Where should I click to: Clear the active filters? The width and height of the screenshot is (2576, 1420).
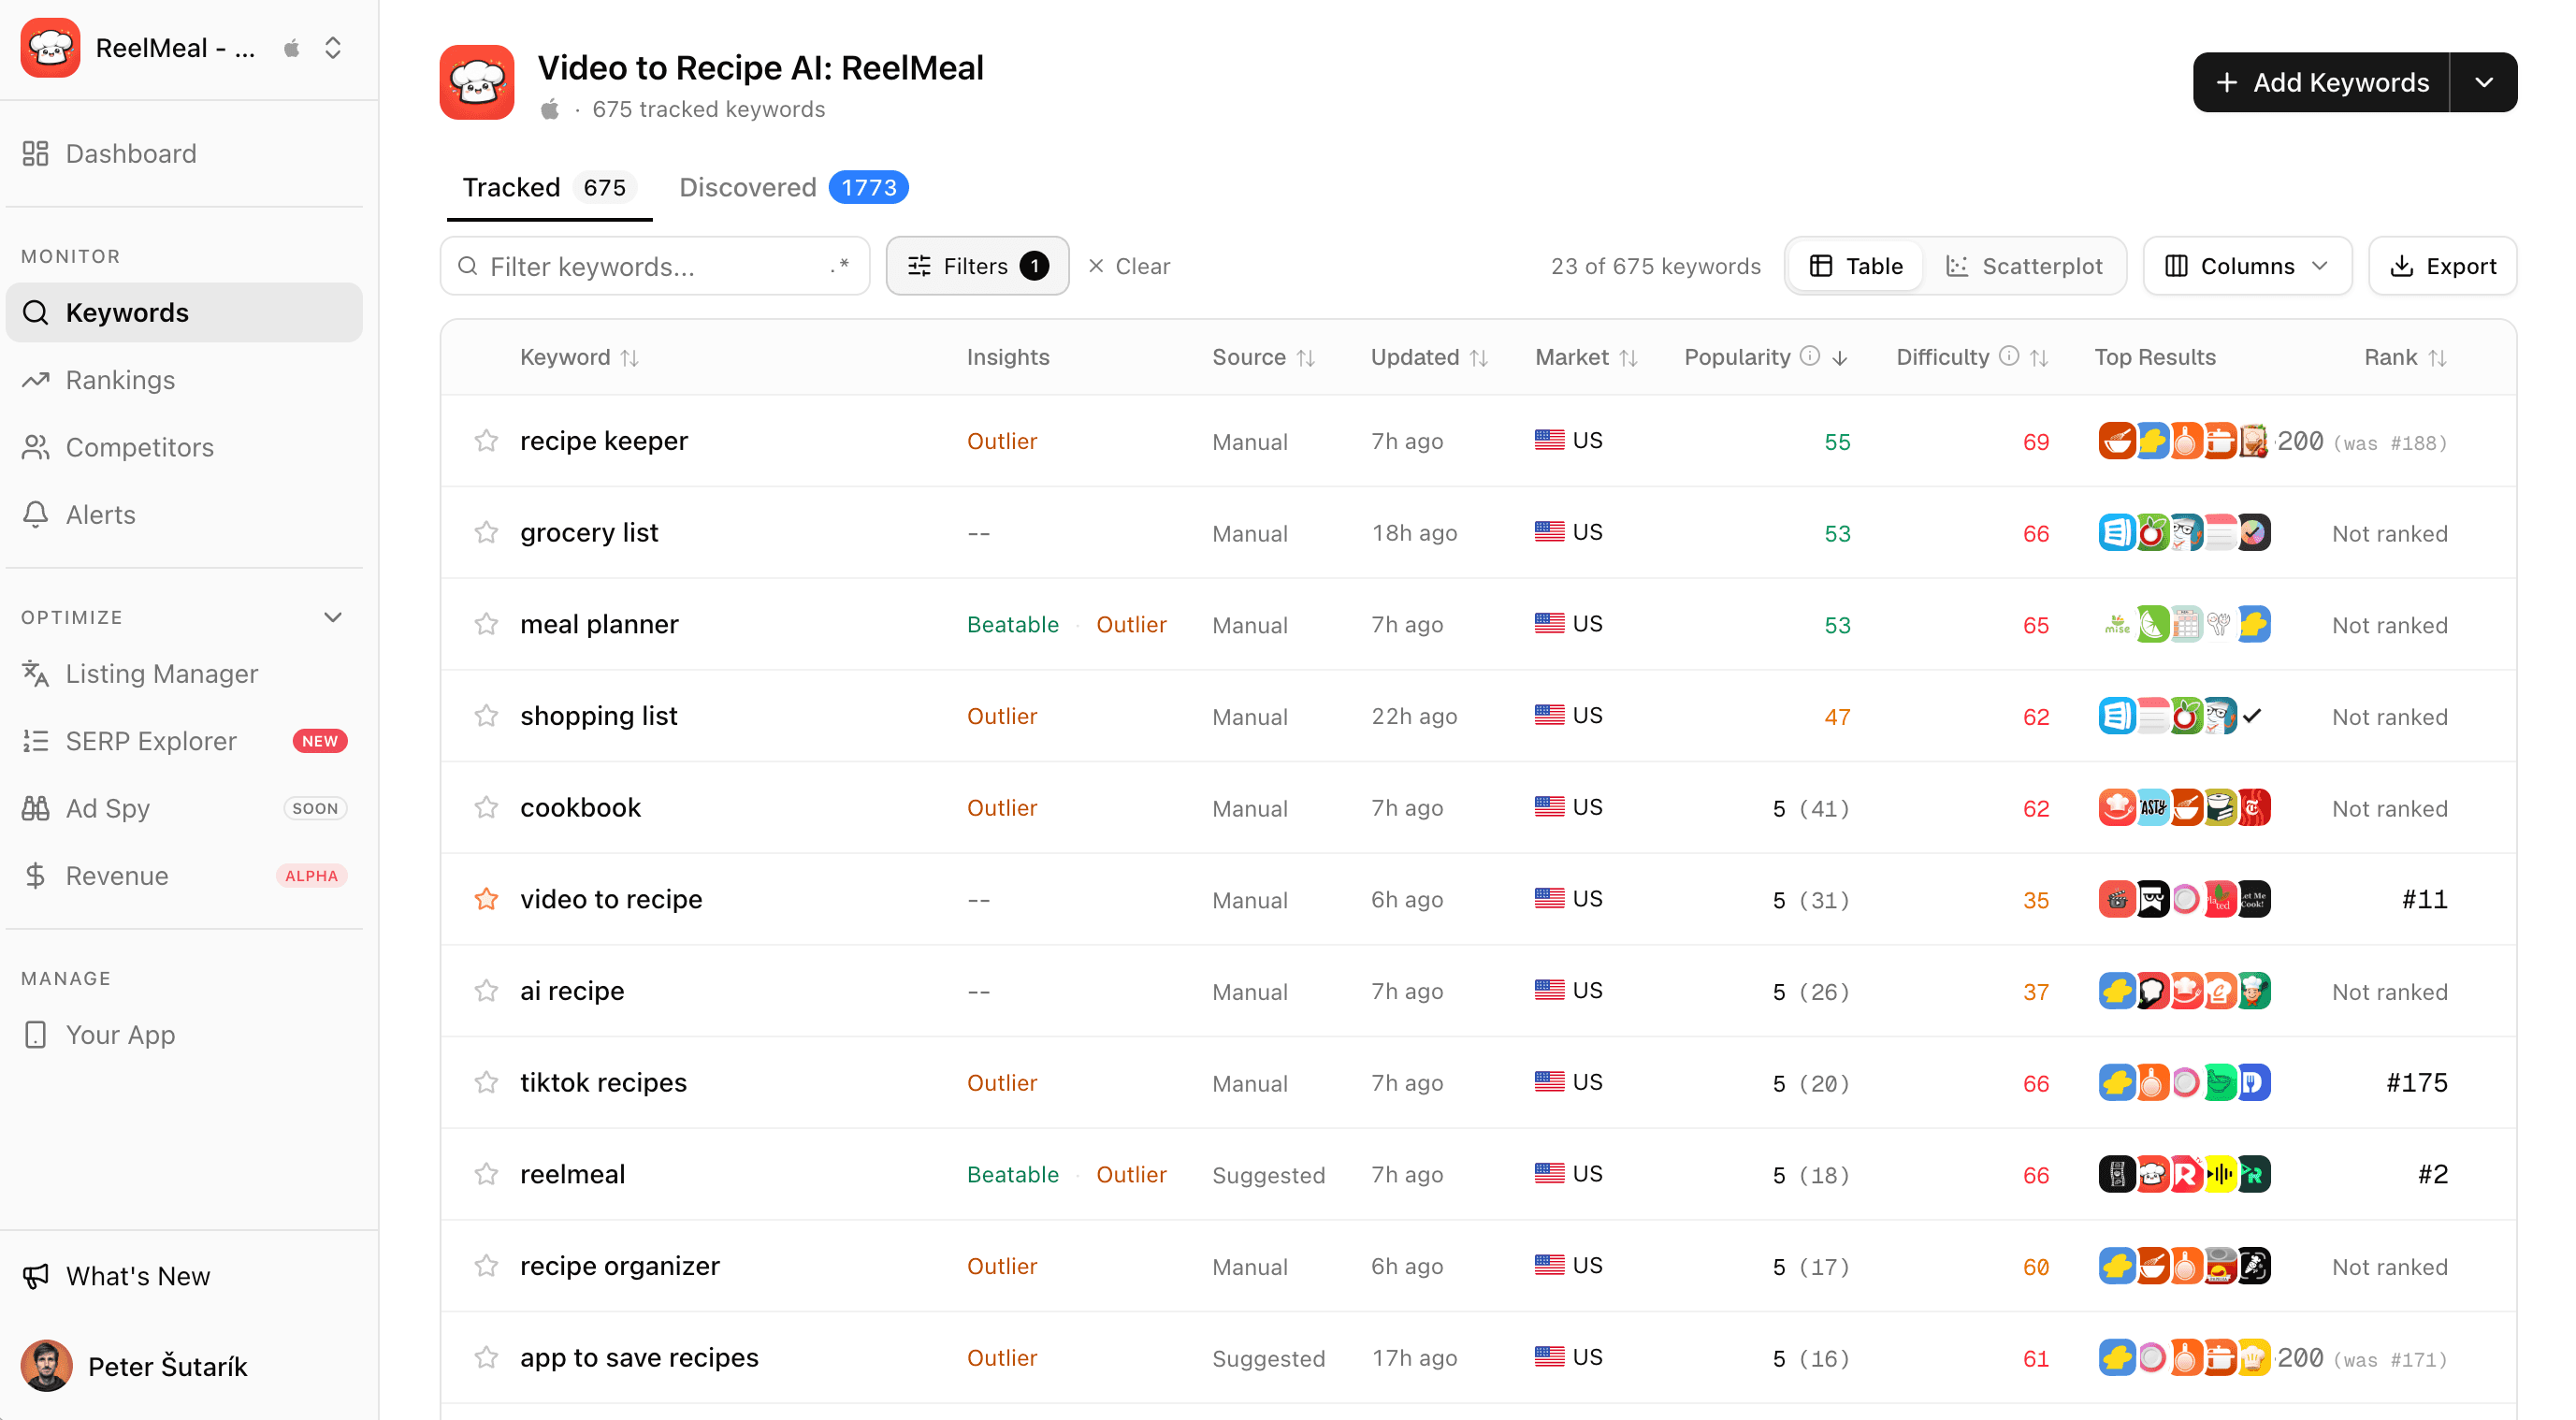tap(1129, 266)
